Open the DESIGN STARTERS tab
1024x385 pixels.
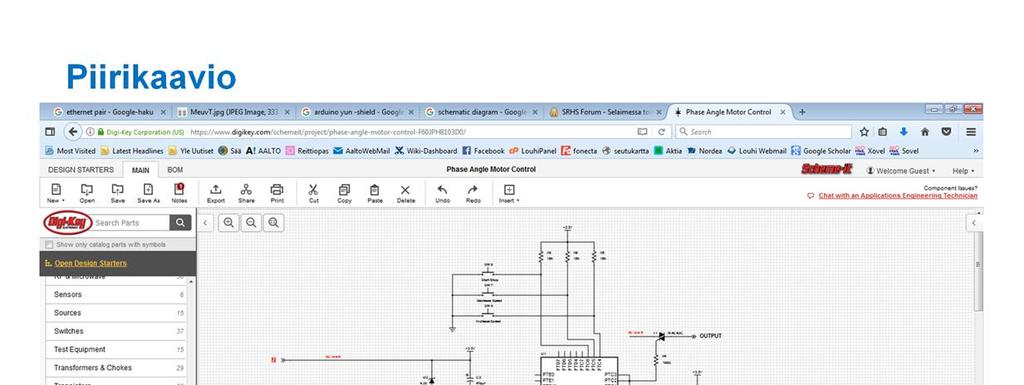tap(81, 170)
